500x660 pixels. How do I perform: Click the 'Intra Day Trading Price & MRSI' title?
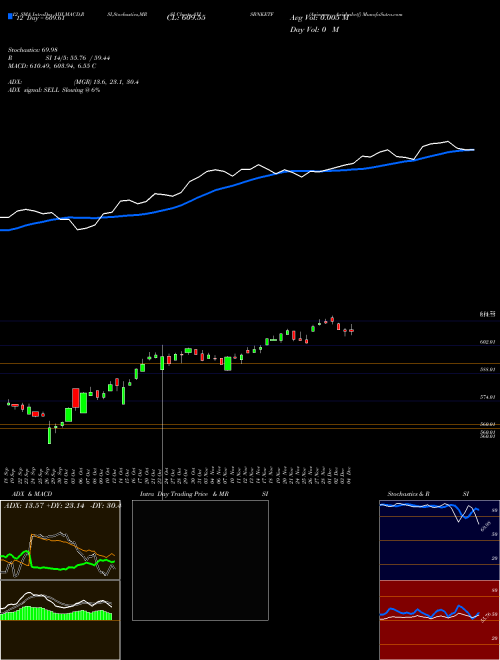point(204,494)
